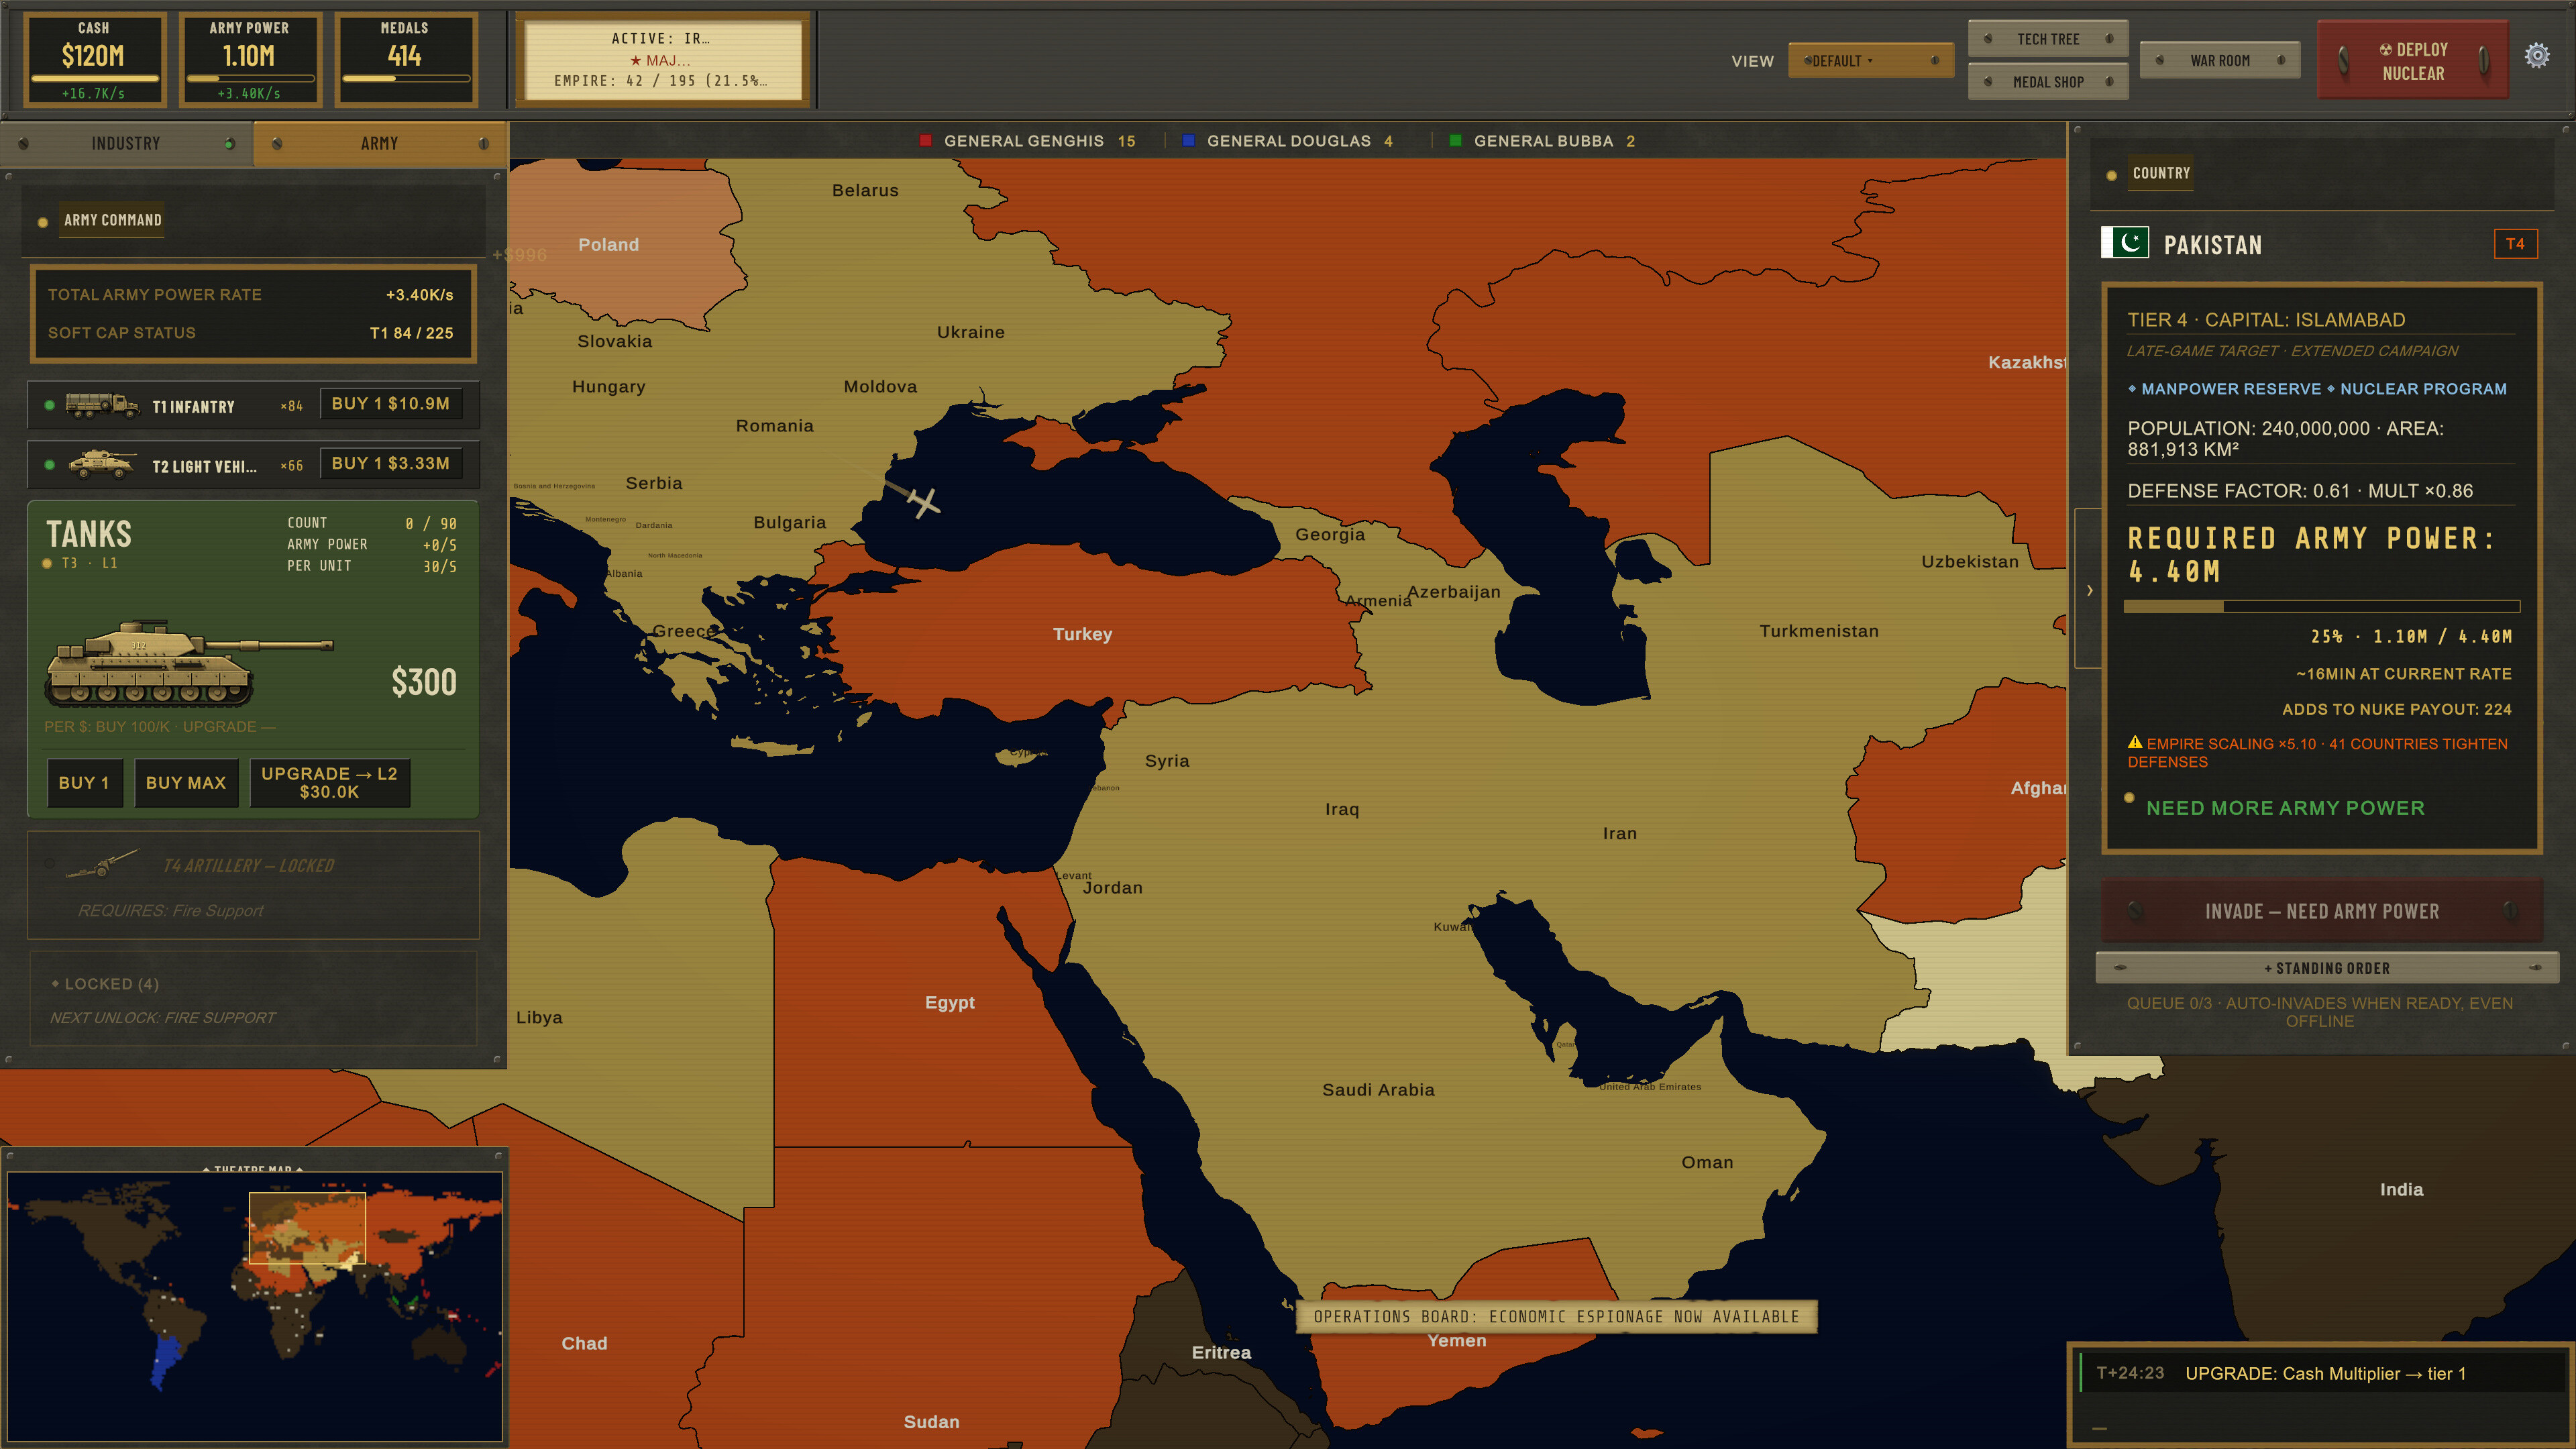The image size is (2576, 1449).
Task: Toggle General Douglas blue legend marker
Action: point(1188,141)
